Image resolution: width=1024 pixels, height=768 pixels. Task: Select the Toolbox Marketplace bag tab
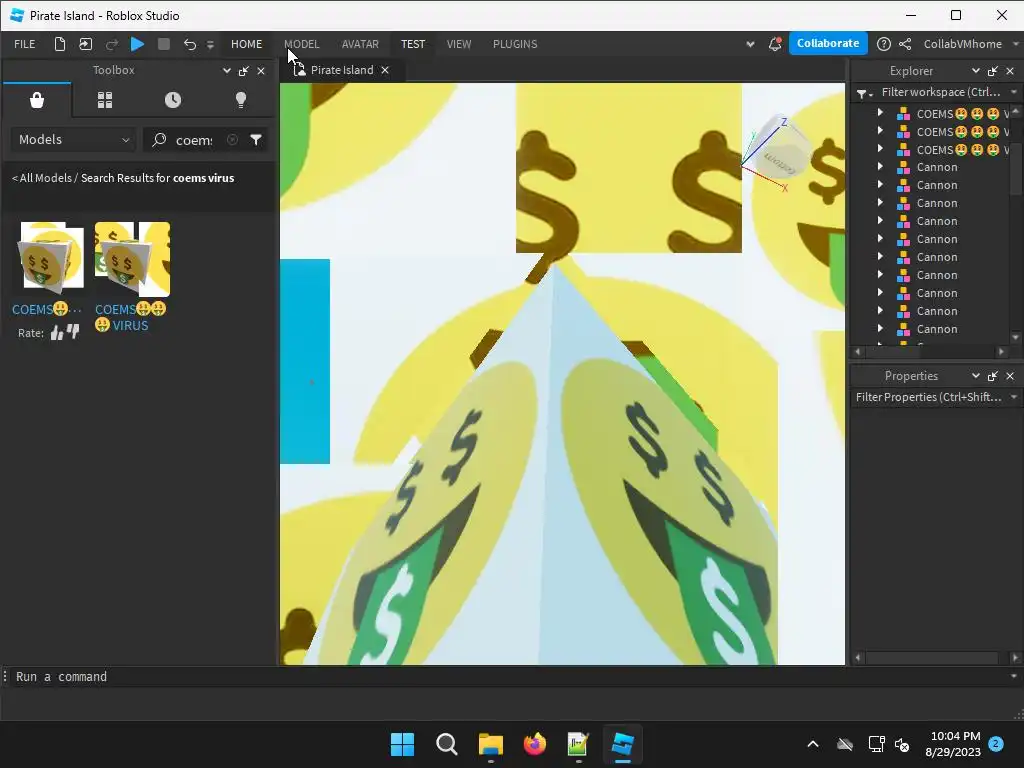point(37,100)
